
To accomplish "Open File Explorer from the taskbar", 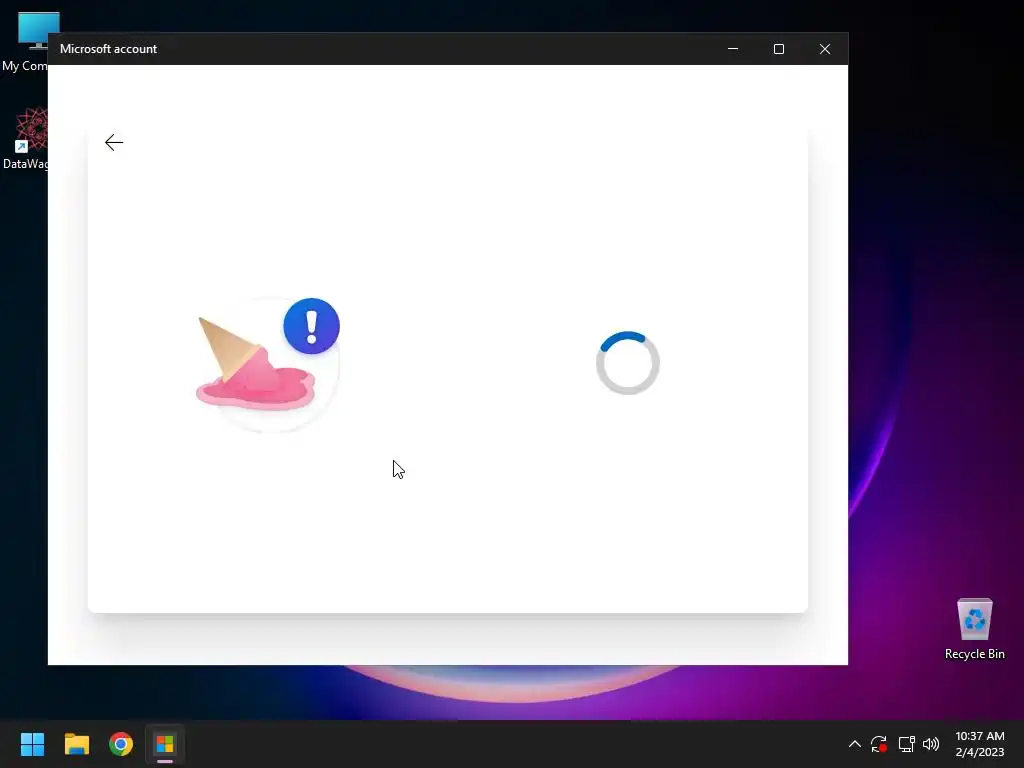I will click(x=76, y=744).
